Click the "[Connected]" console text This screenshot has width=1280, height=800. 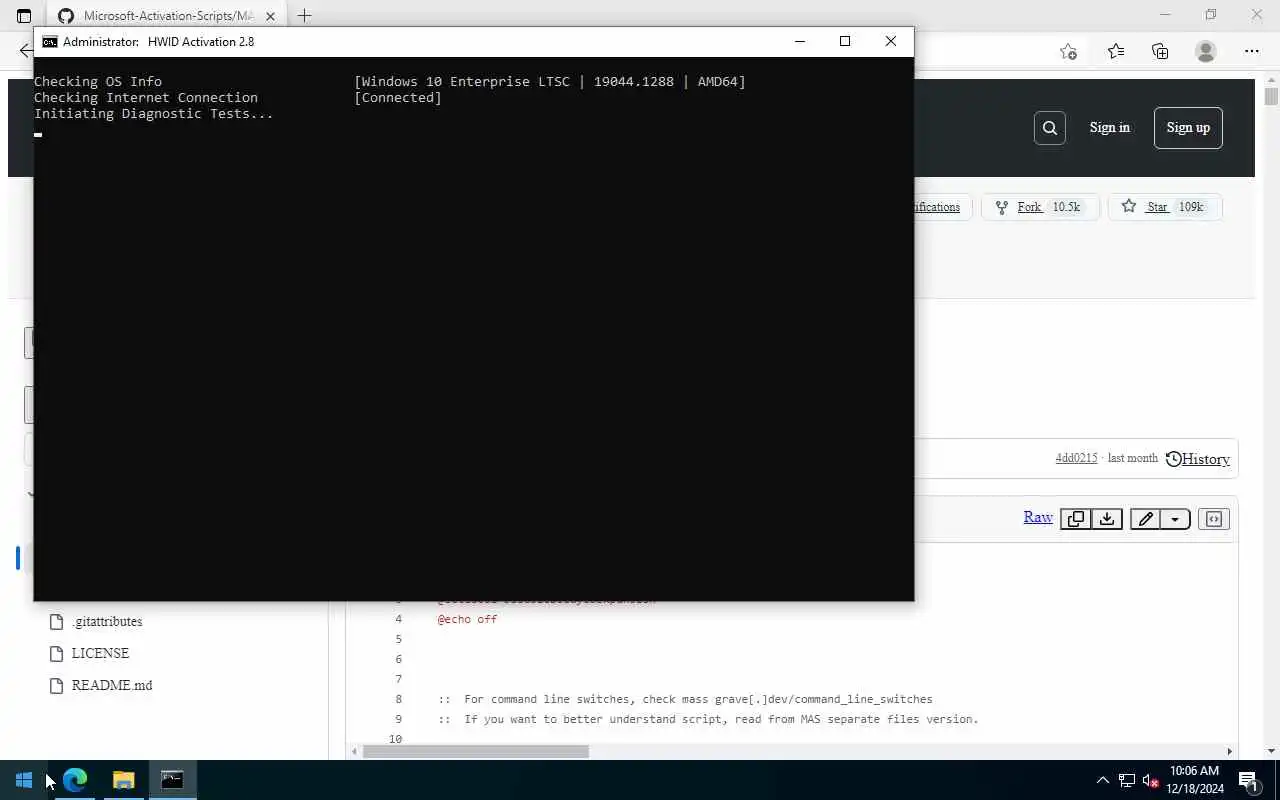click(x=398, y=97)
